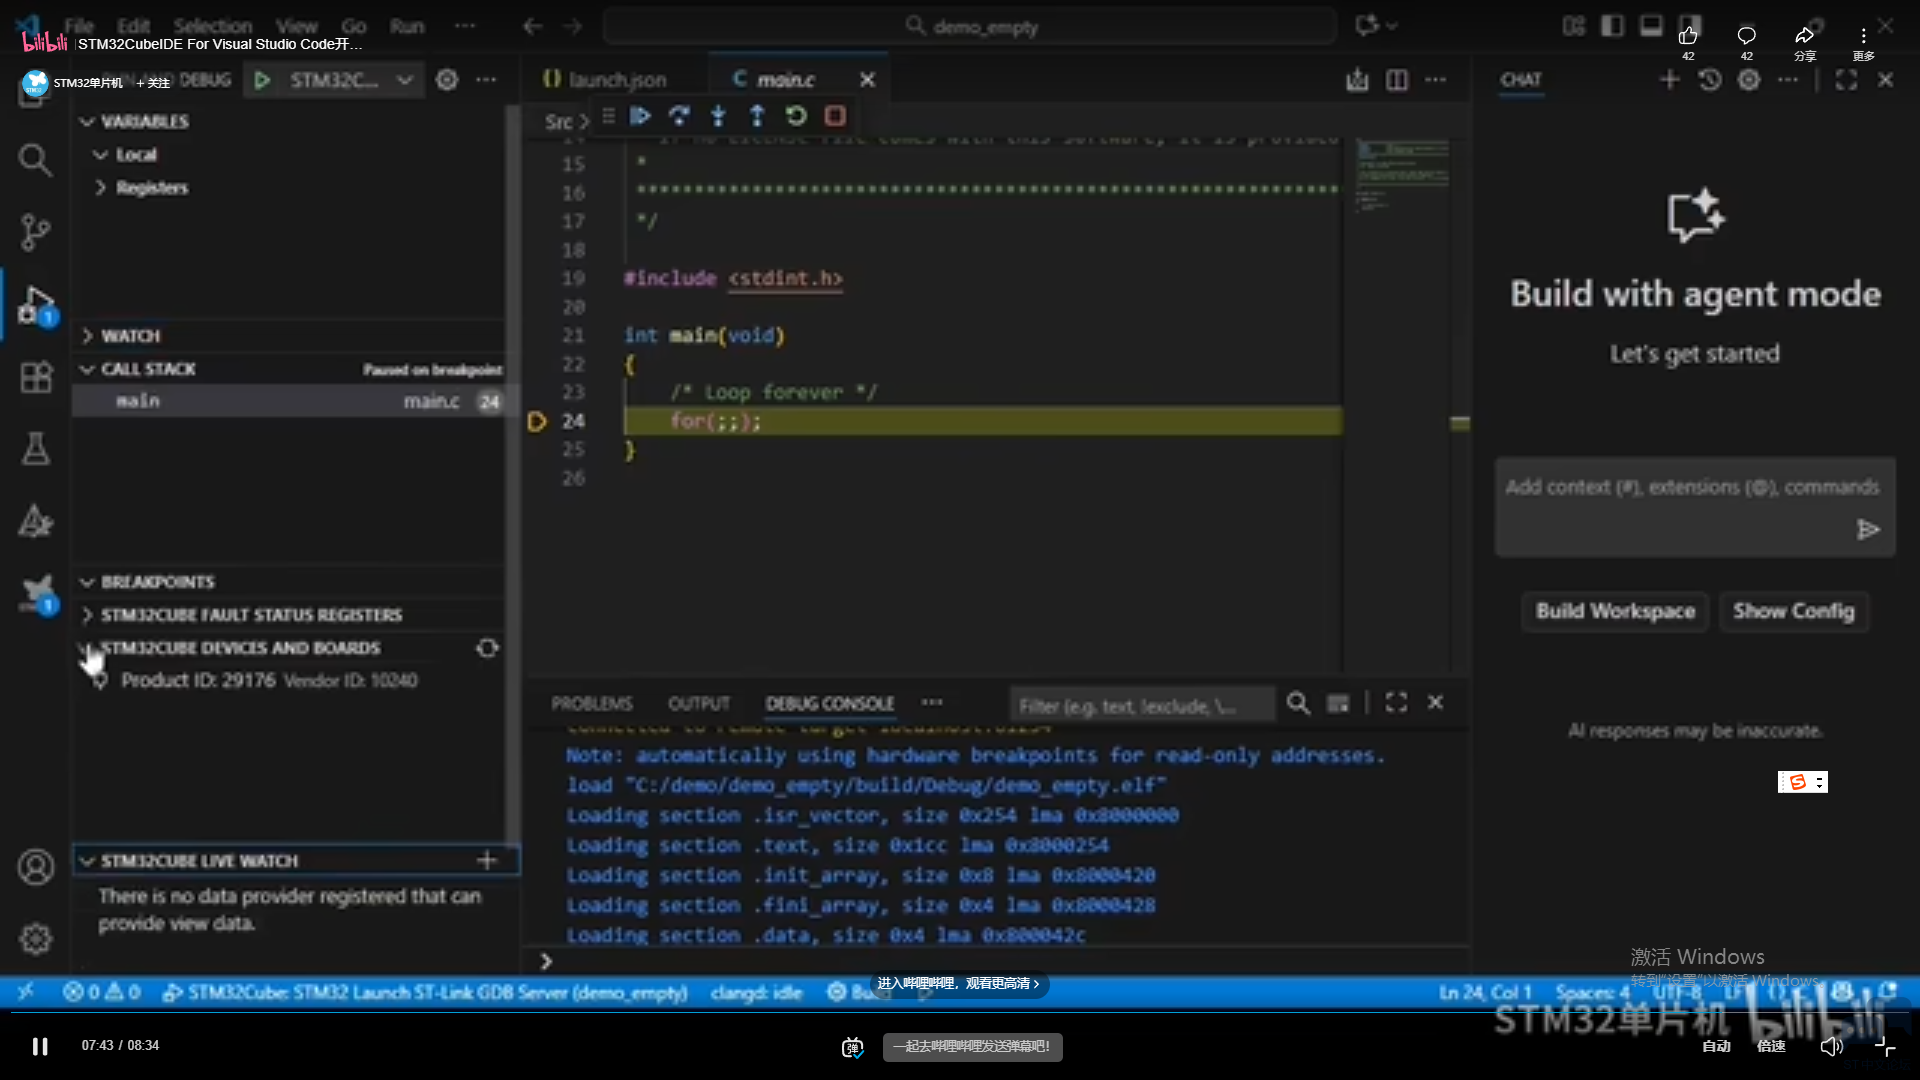Maximize the bottom panel

click(1396, 703)
